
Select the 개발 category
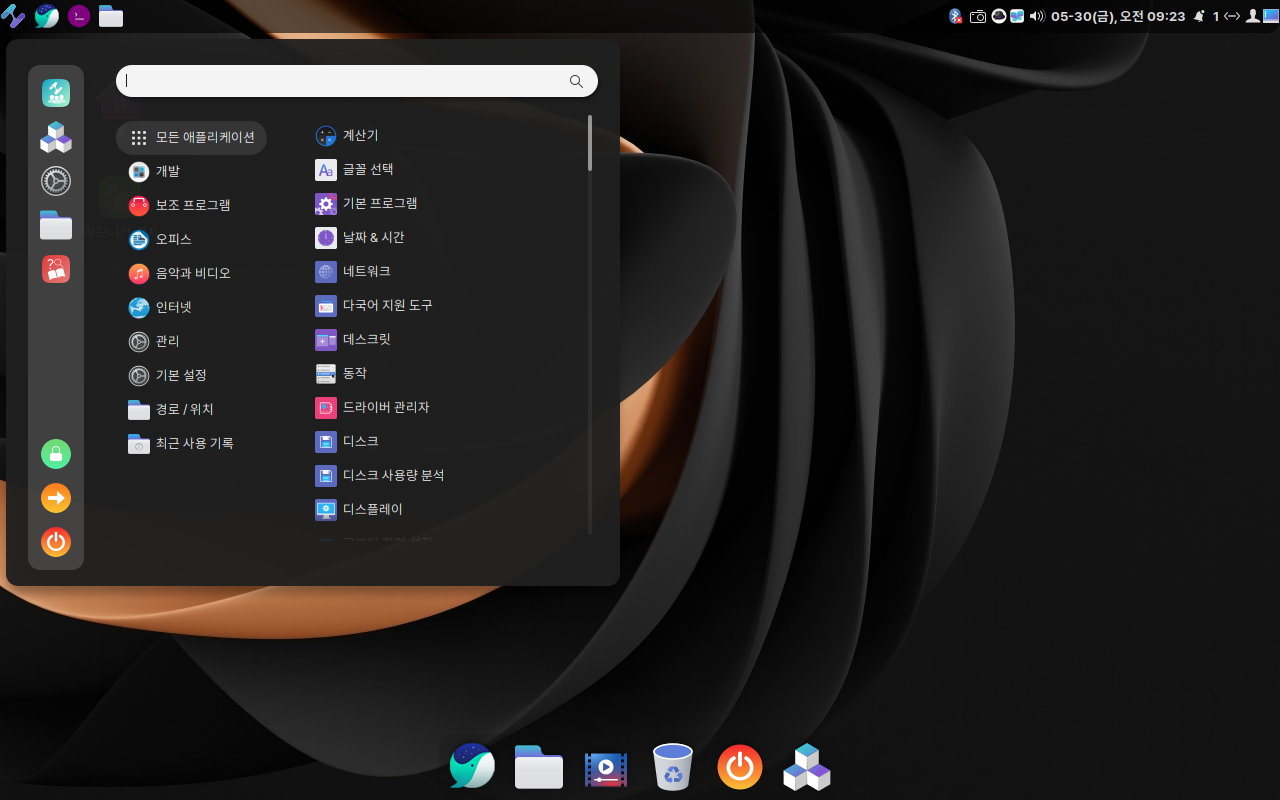tap(154, 171)
